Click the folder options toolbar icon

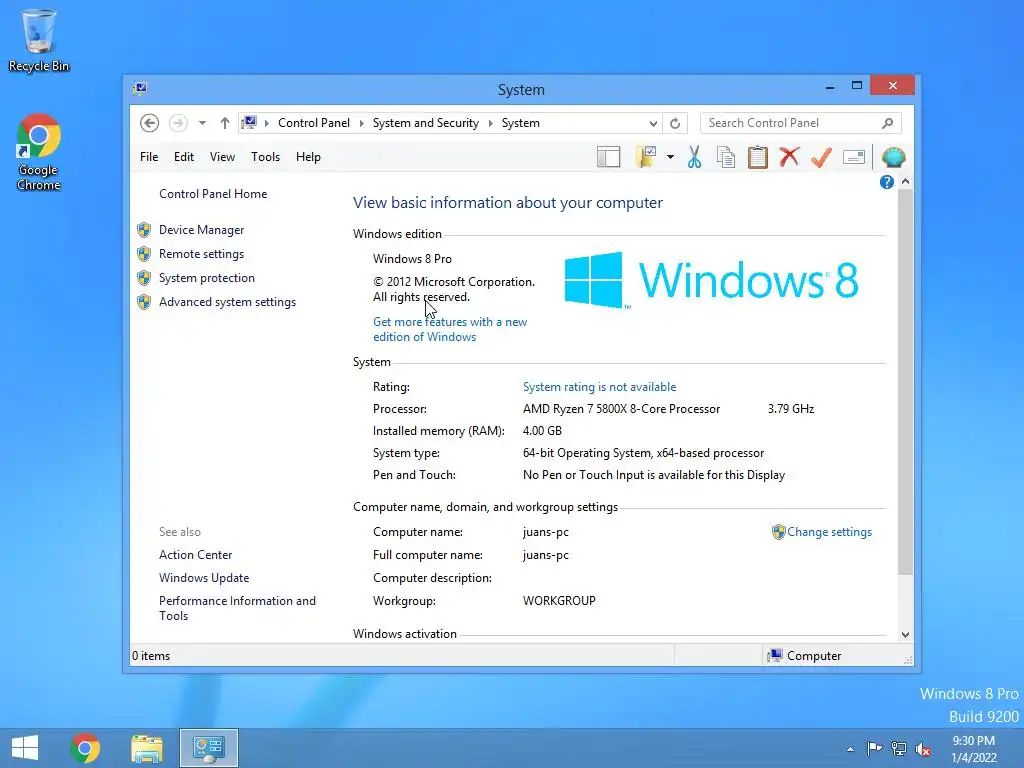coord(646,157)
